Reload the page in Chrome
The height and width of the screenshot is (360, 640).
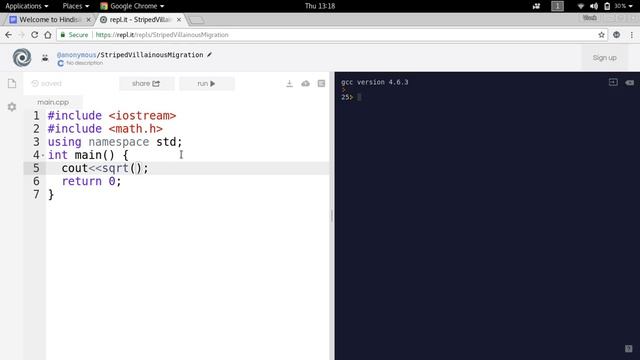pos(35,35)
